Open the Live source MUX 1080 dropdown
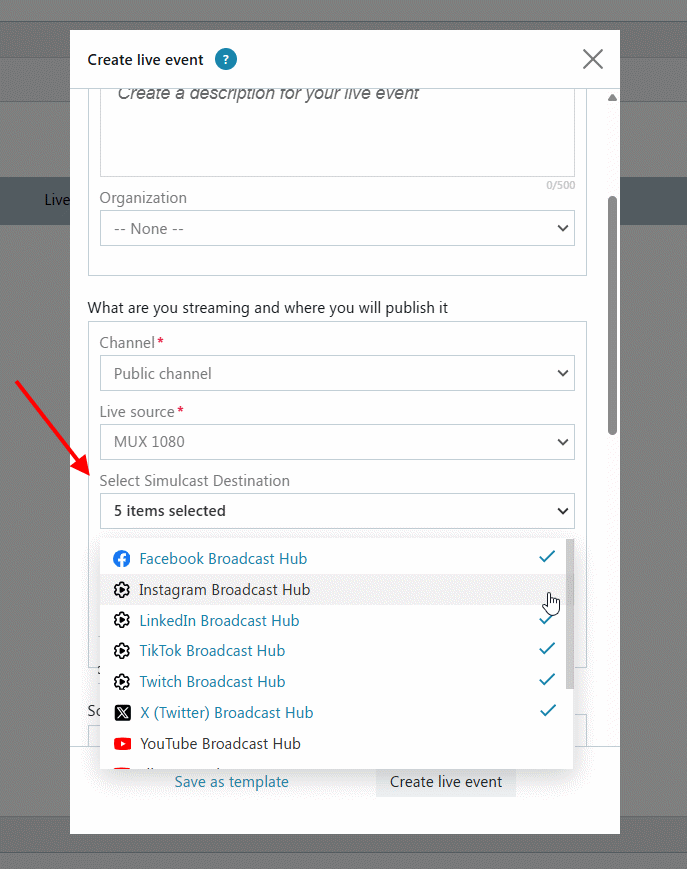Viewport: 687px width, 869px height. pos(337,442)
